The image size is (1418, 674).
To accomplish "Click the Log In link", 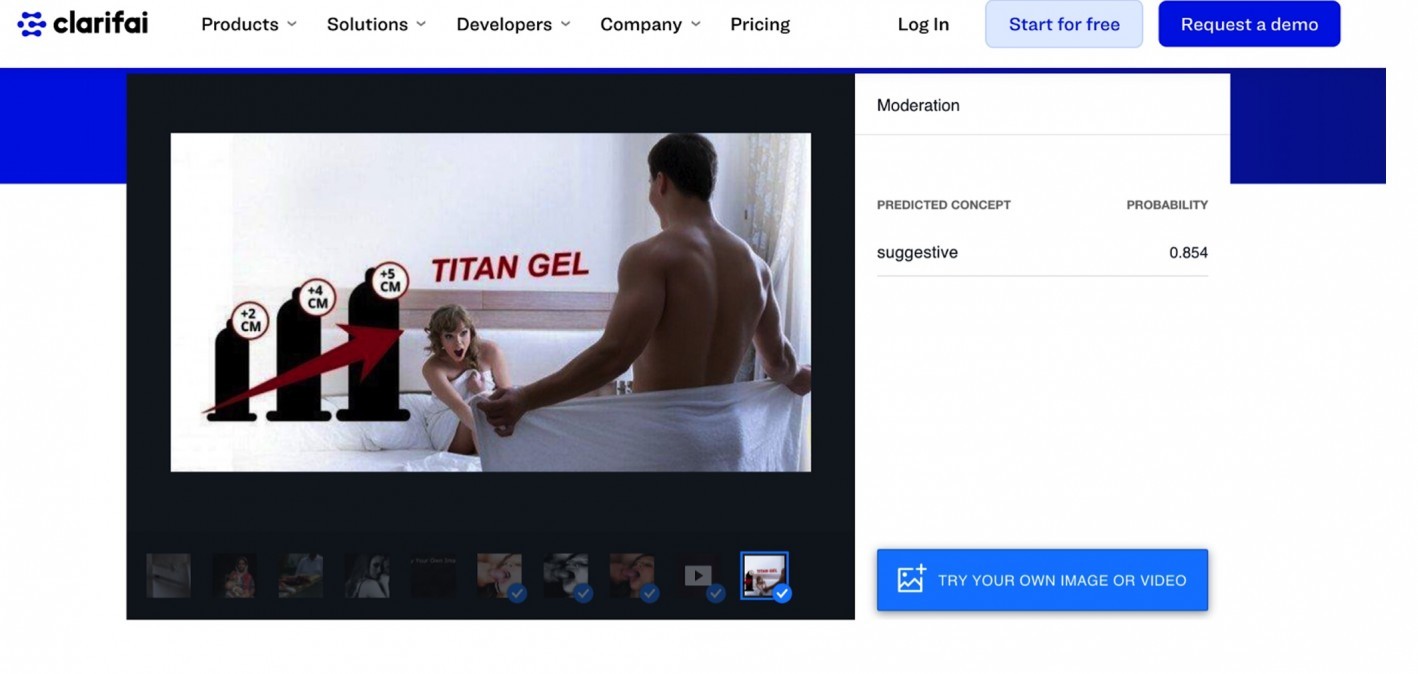I will point(923,24).
